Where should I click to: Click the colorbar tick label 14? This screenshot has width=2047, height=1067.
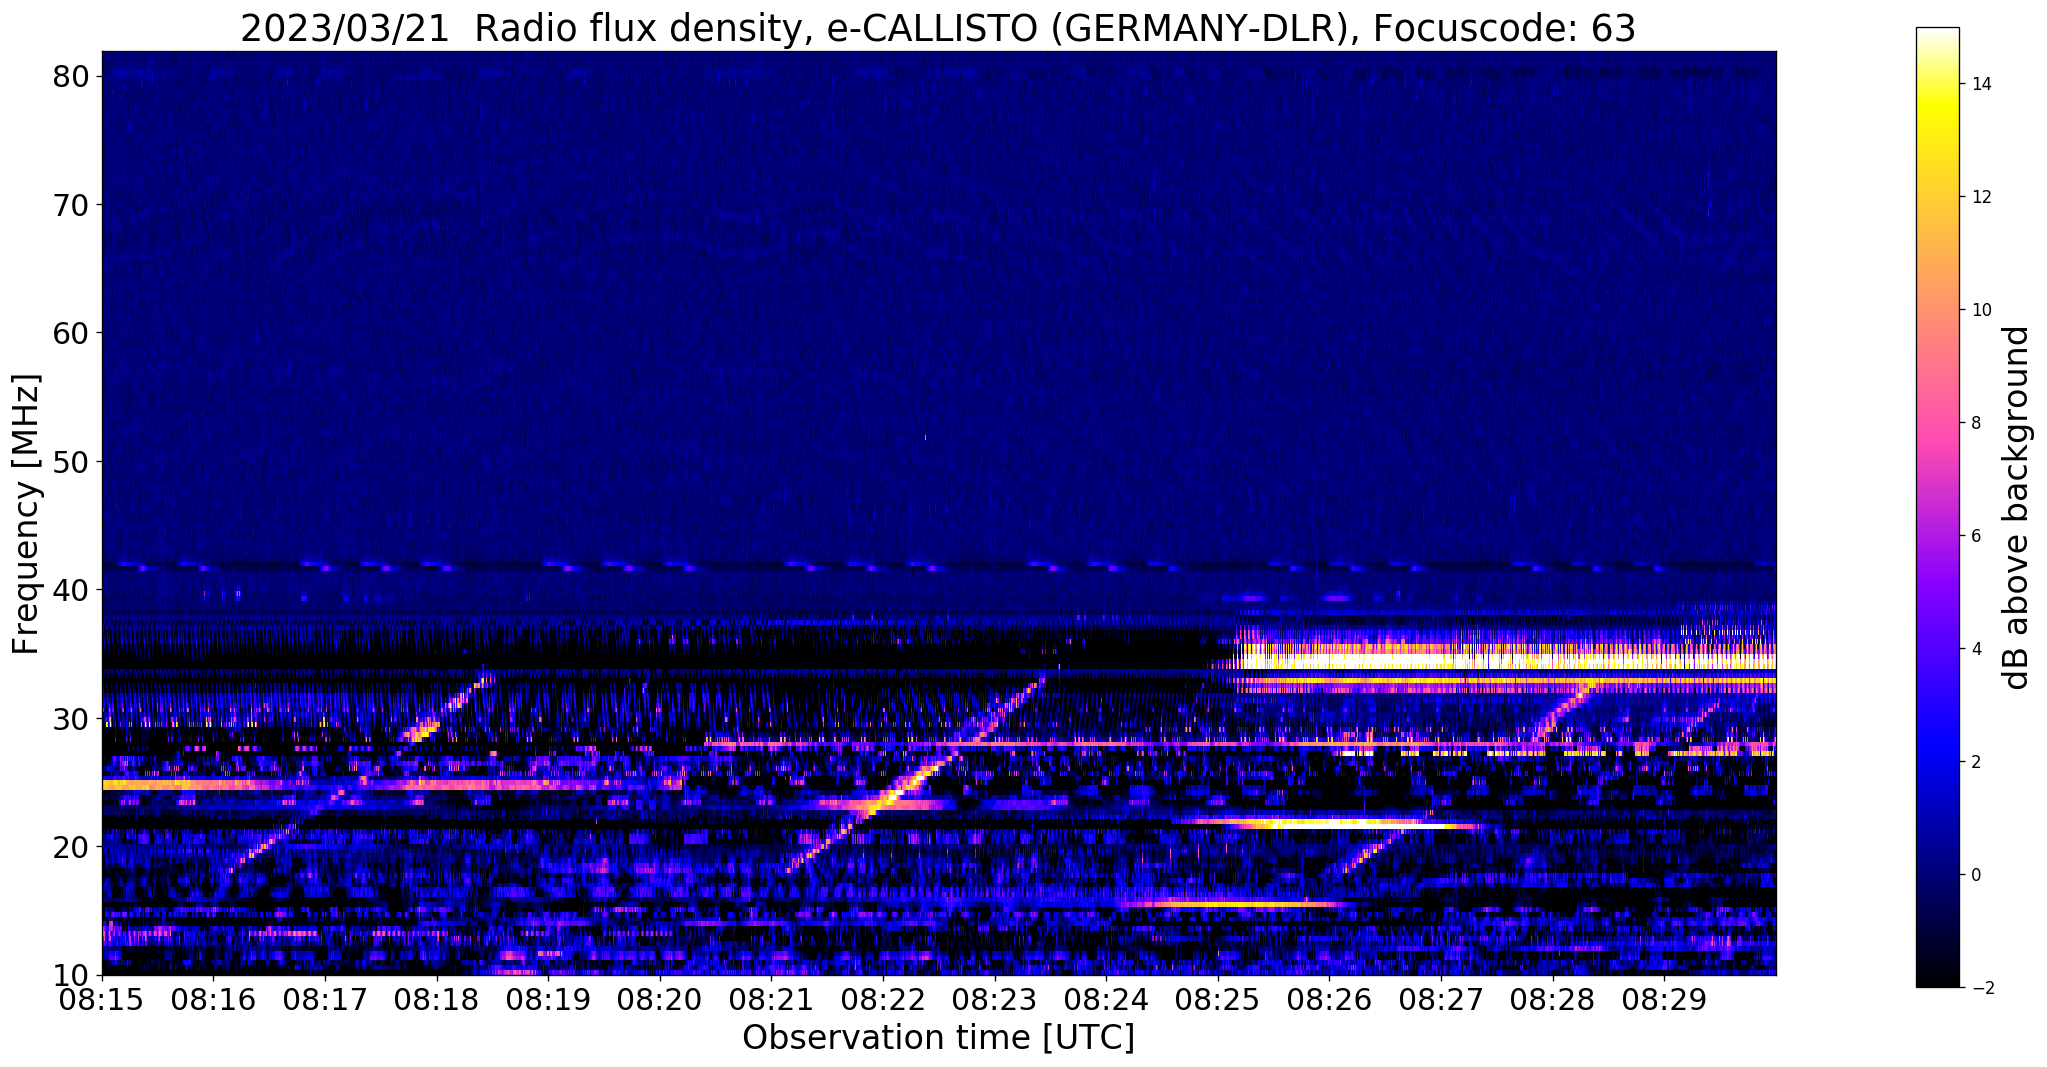tap(1980, 84)
